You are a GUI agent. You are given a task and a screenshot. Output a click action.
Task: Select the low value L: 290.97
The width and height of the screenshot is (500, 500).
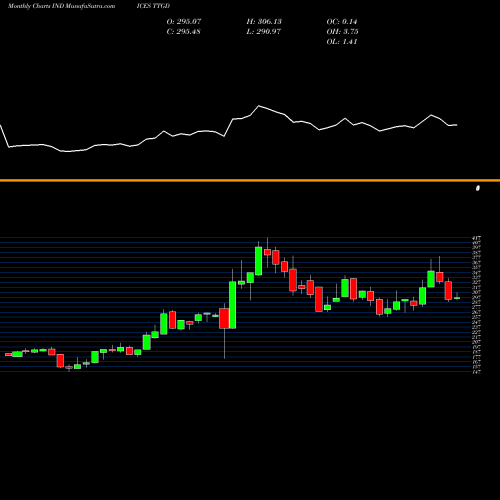coord(263,32)
